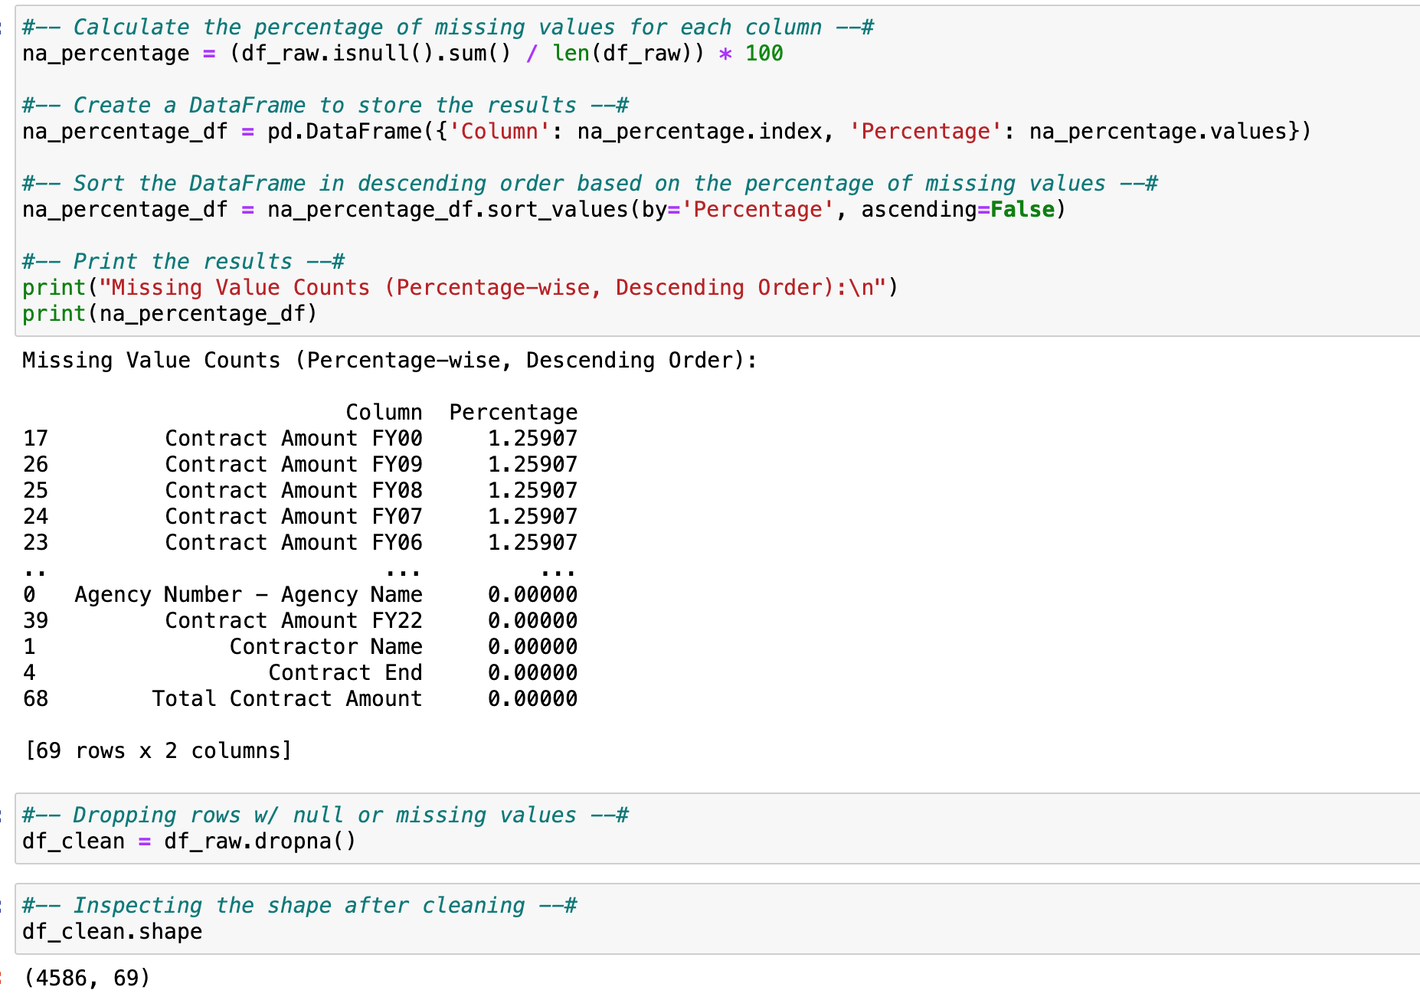The height and width of the screenshot is (1000, 1420).
Task: Click into the df_clean.shape code cell
Action: 112,931
